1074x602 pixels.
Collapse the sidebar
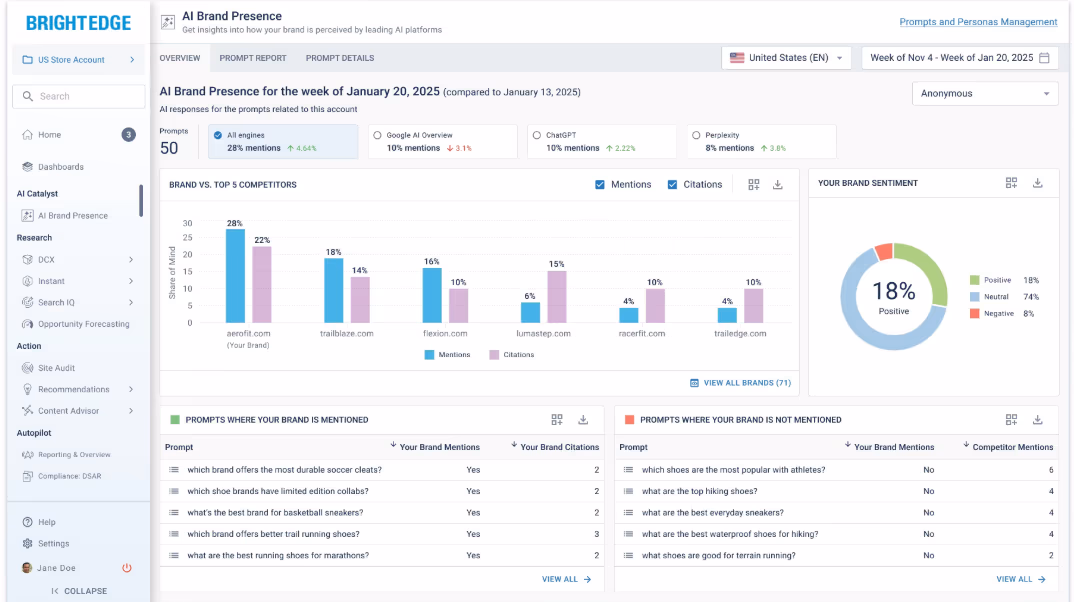[79, 591]
